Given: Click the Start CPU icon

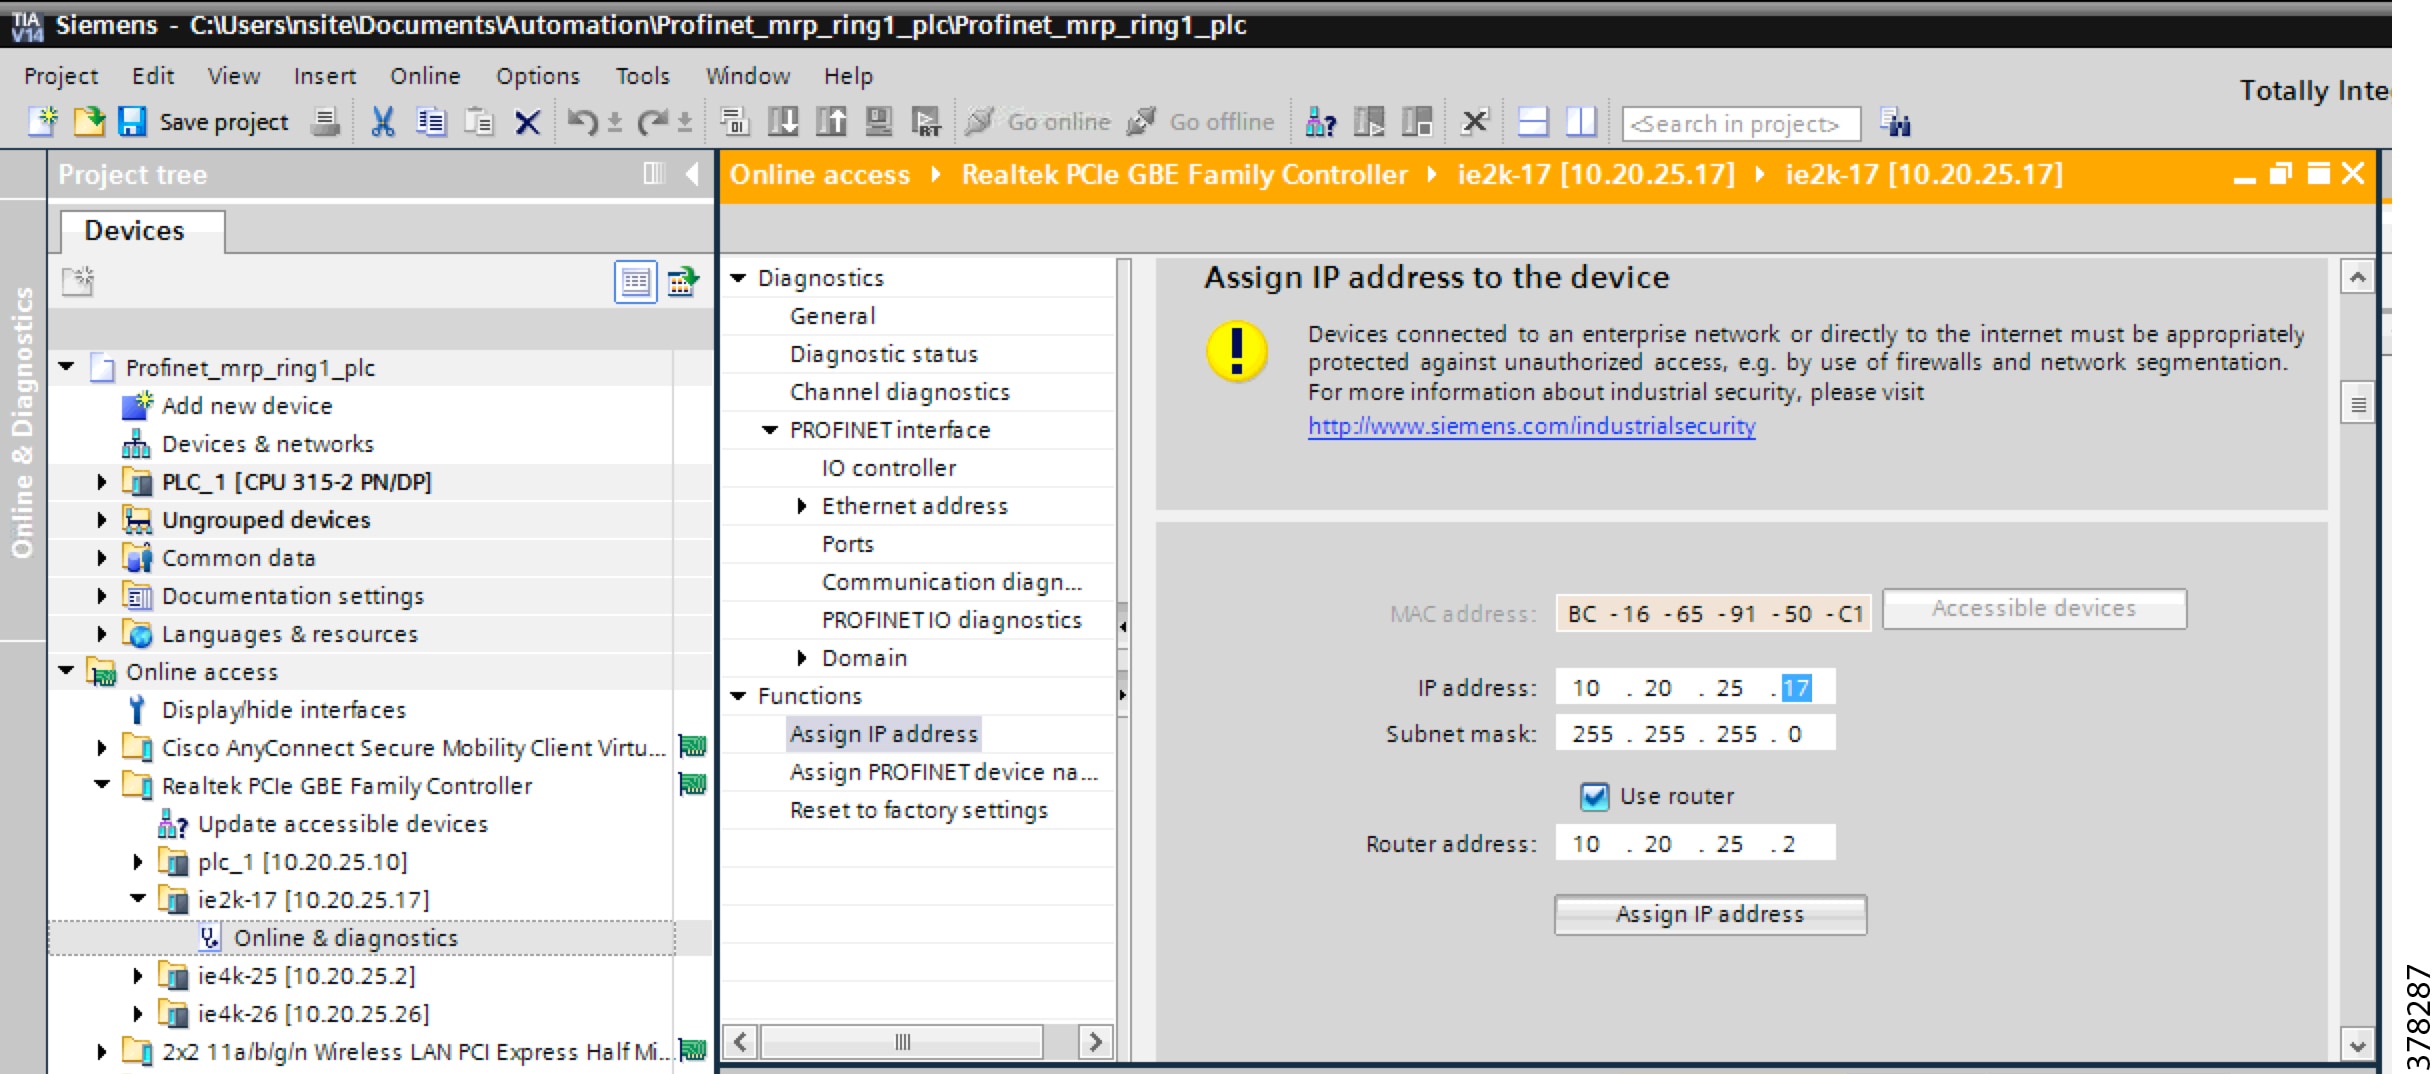Looking at the screenshot, I should 1369,122.
